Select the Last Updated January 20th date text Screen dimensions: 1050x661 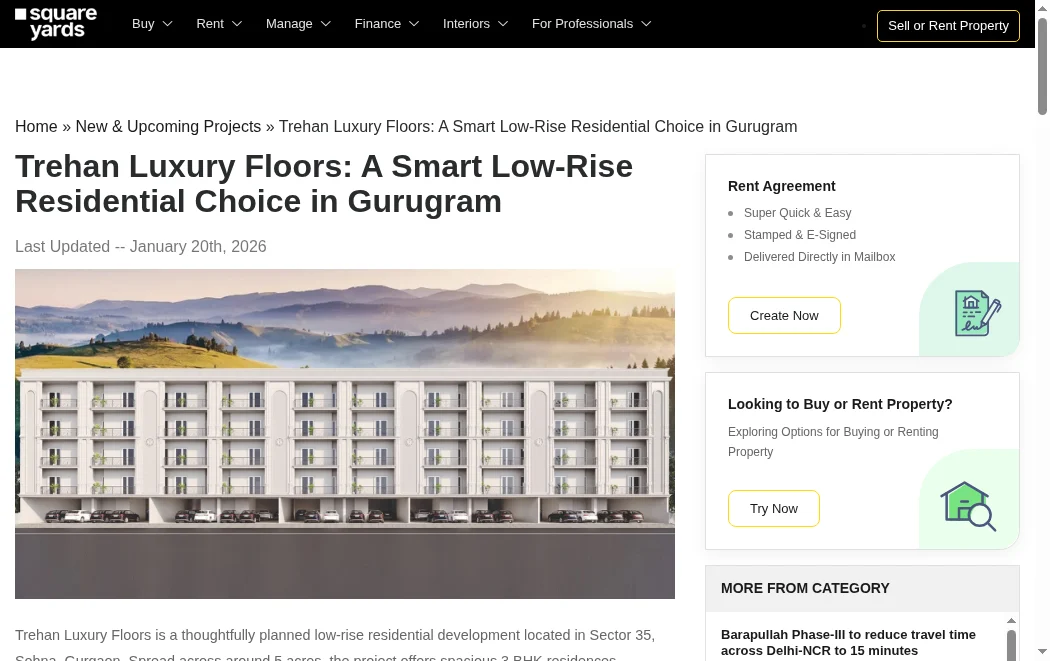tap(141, 246)
